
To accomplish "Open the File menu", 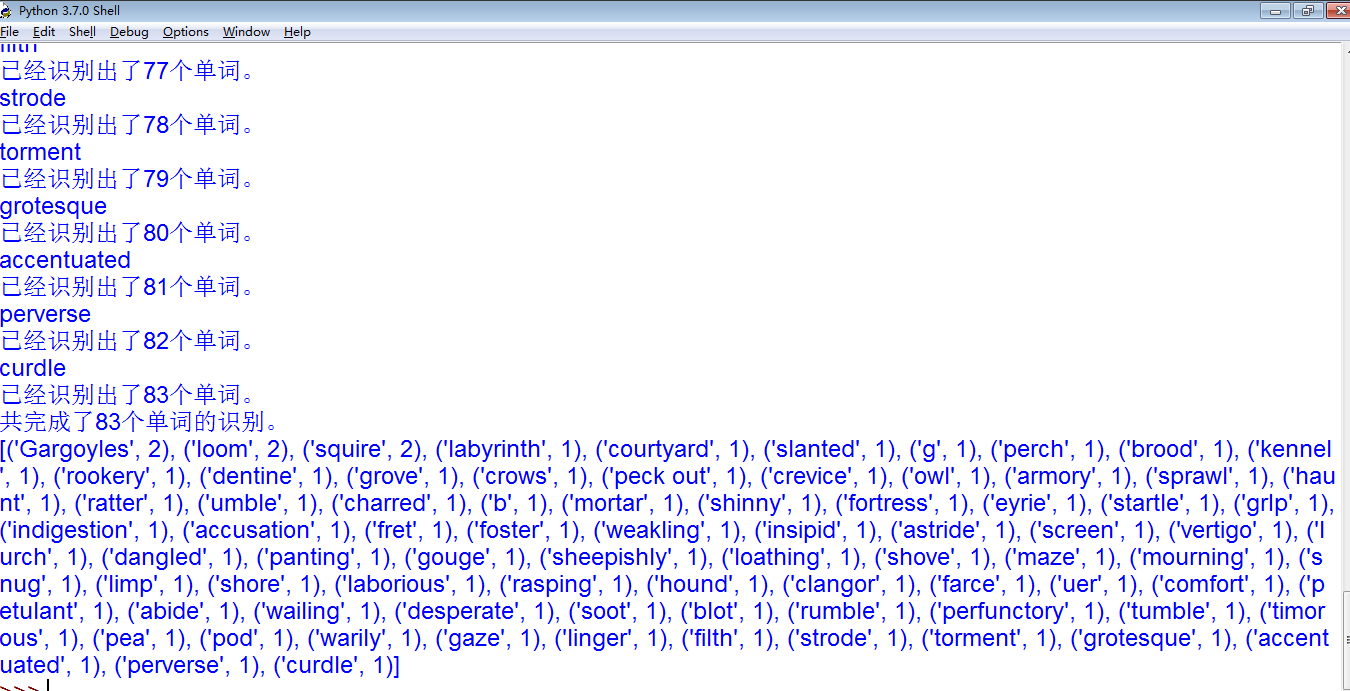I will coord(9,32).
